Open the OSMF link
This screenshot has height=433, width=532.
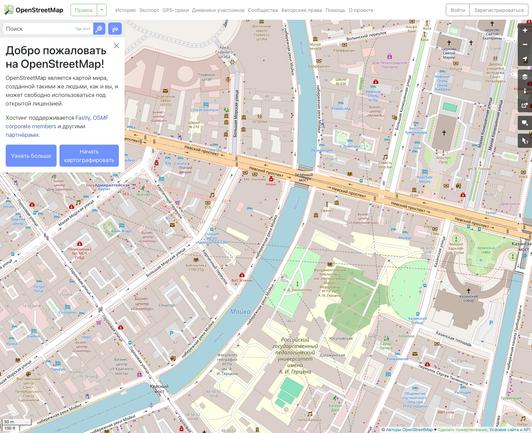pyautogui.click(x=100, y=118)
